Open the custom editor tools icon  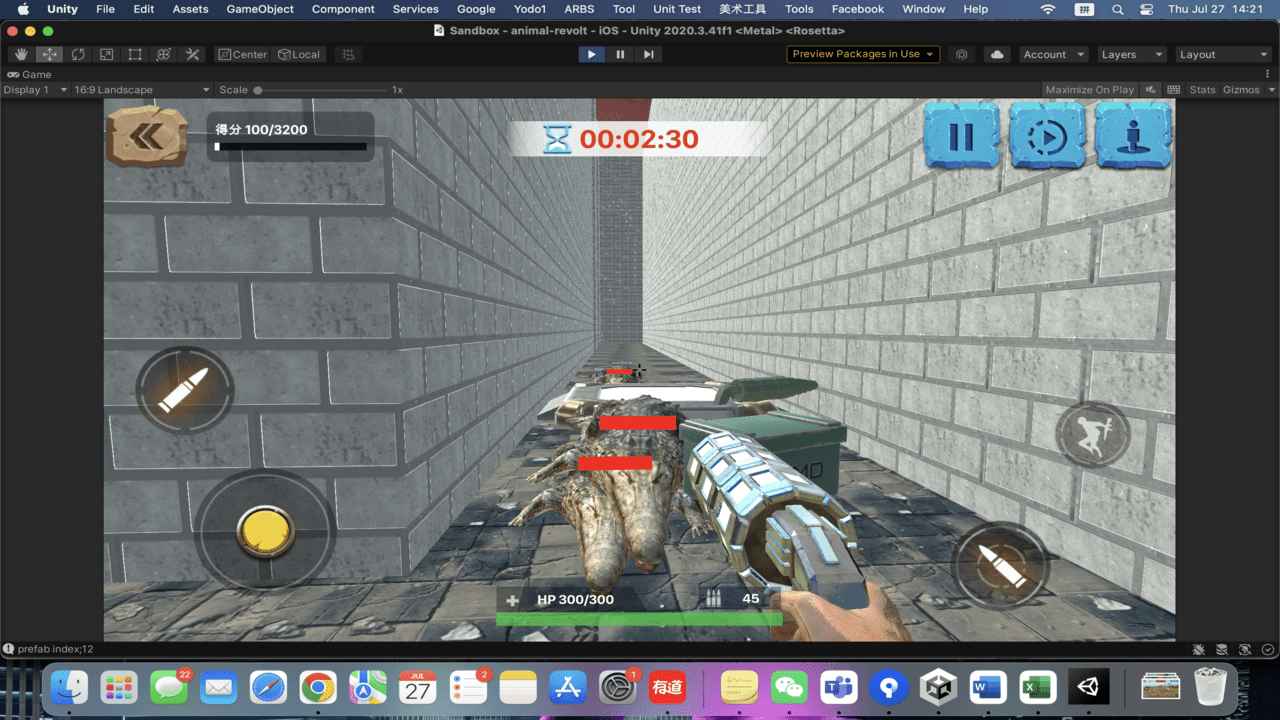click(192, 54)
